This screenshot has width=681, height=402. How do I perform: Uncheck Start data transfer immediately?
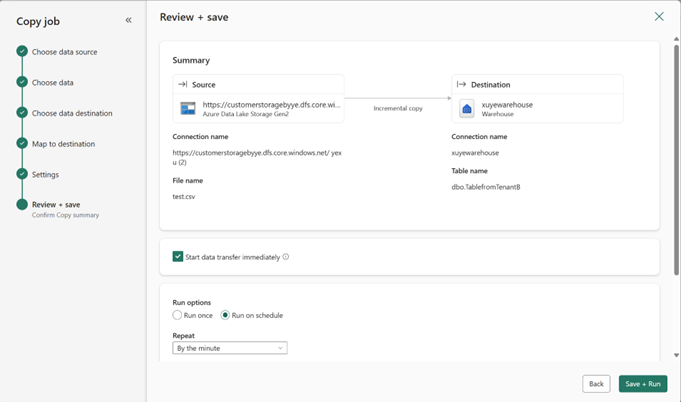178,257
